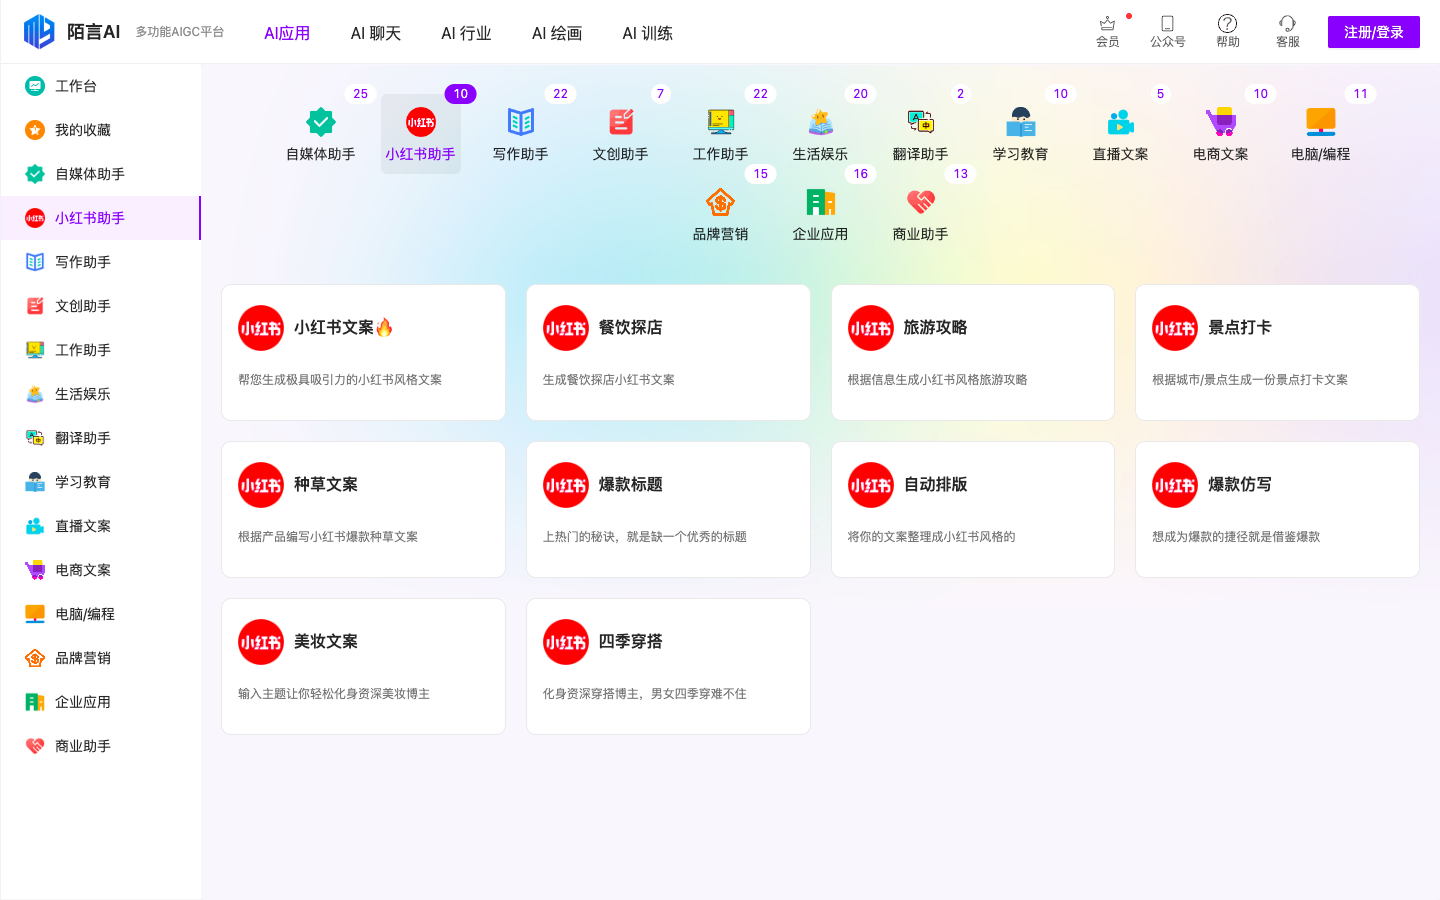
Task: Click description 帮您生成极具吸引力的小红书风格文案
Action: 340,380
